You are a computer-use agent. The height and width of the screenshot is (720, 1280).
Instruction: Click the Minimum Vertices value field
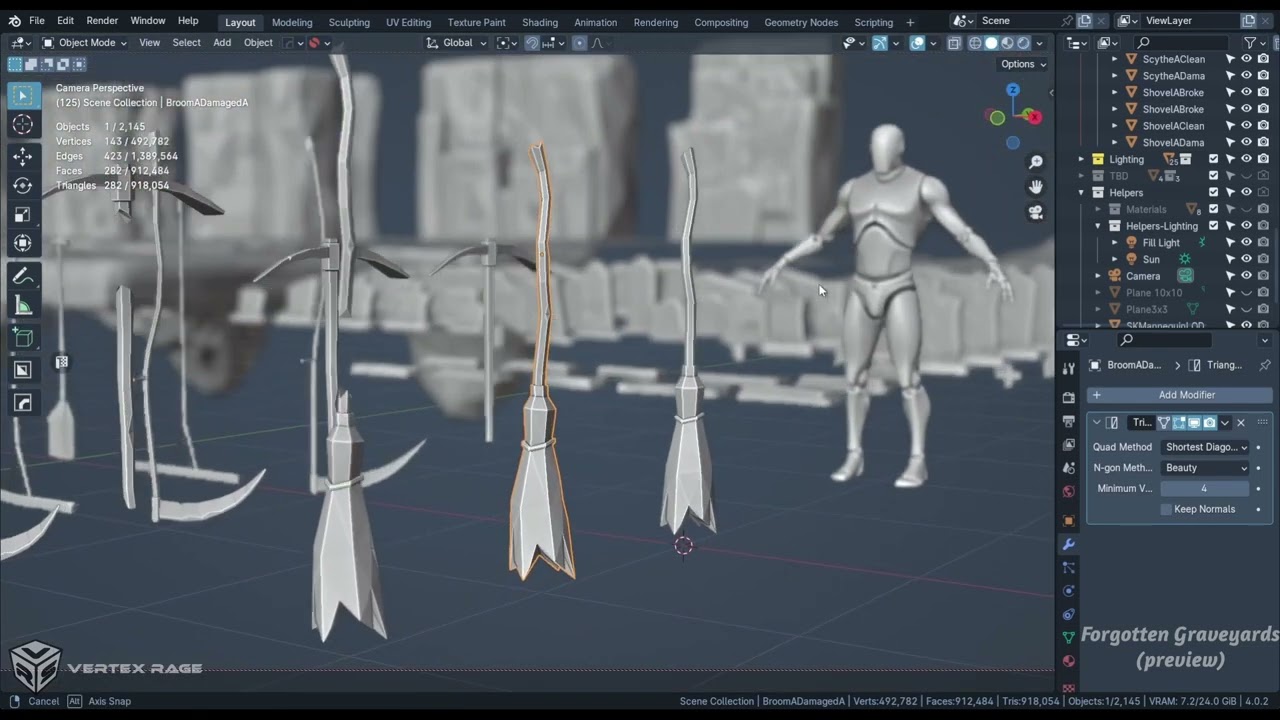[x=1204, y=489]
